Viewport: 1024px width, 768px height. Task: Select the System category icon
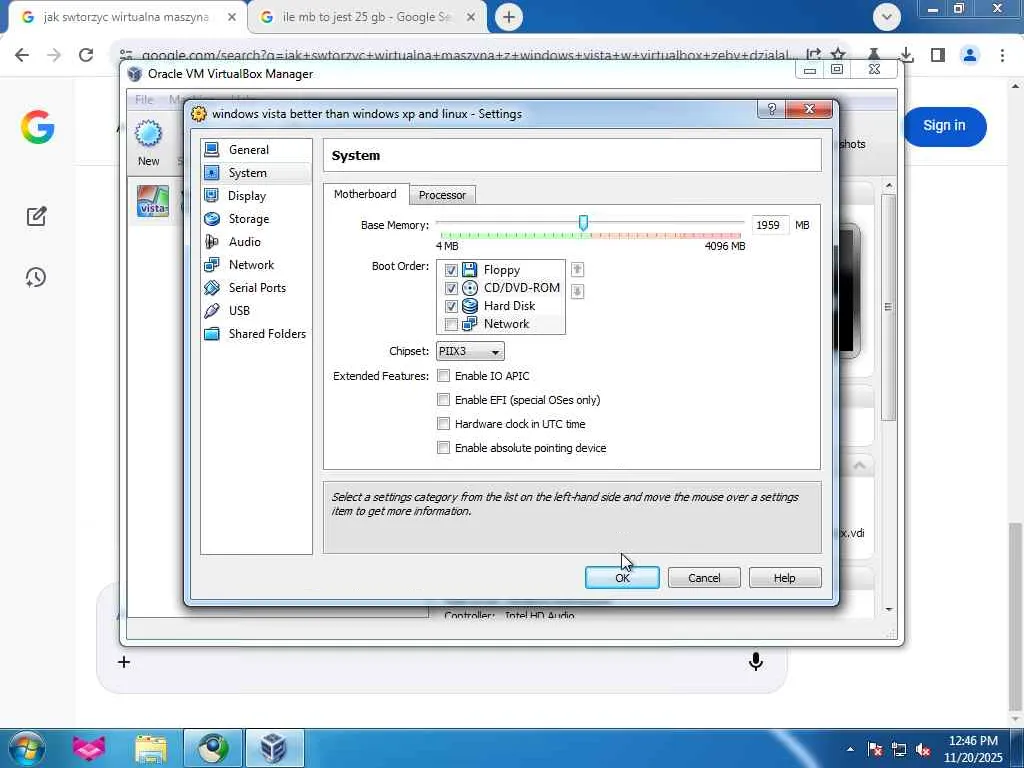point(212,172)
